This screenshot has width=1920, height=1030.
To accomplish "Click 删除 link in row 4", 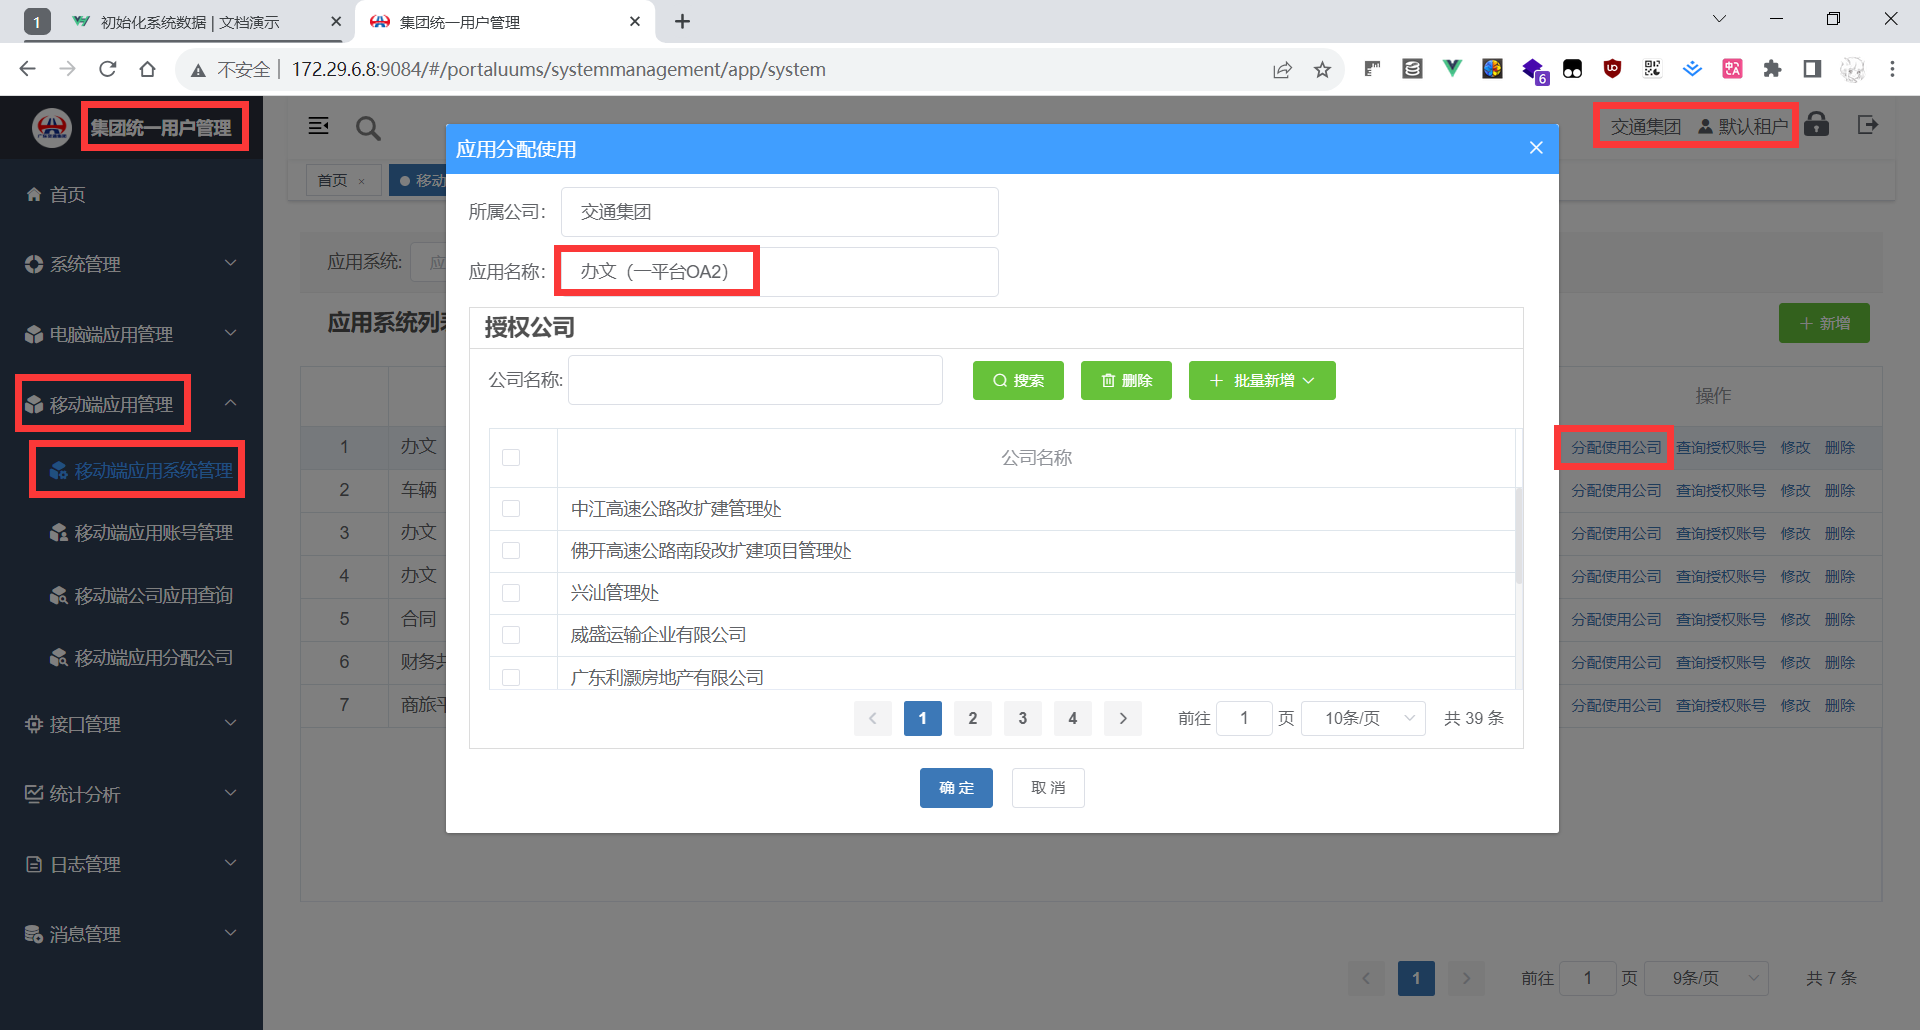I will [1840, 577].
